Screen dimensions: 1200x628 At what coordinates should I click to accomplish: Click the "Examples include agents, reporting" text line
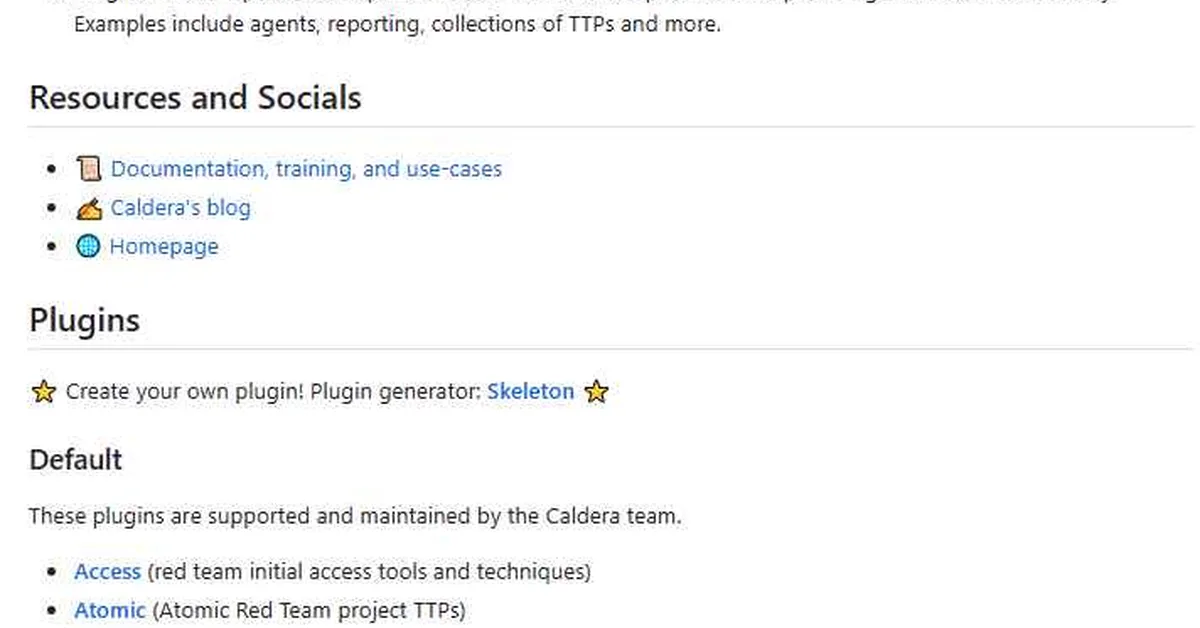(397, 24)
